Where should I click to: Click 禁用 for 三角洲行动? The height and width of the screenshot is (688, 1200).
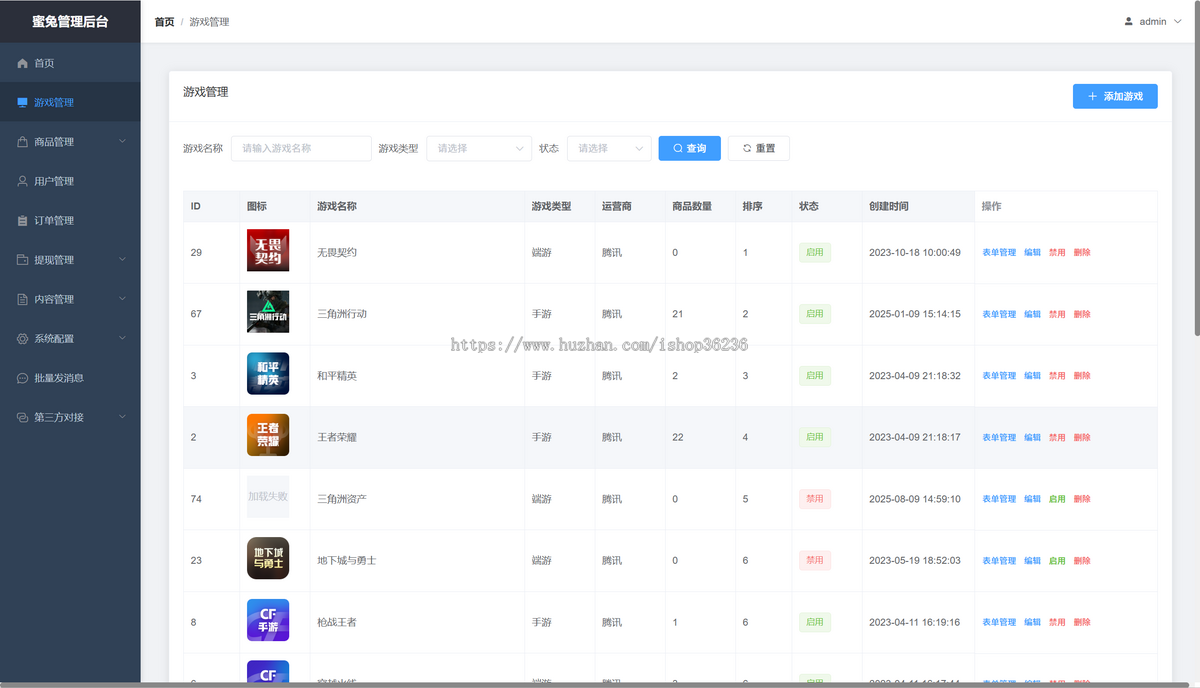click(x=1057, y=314)
